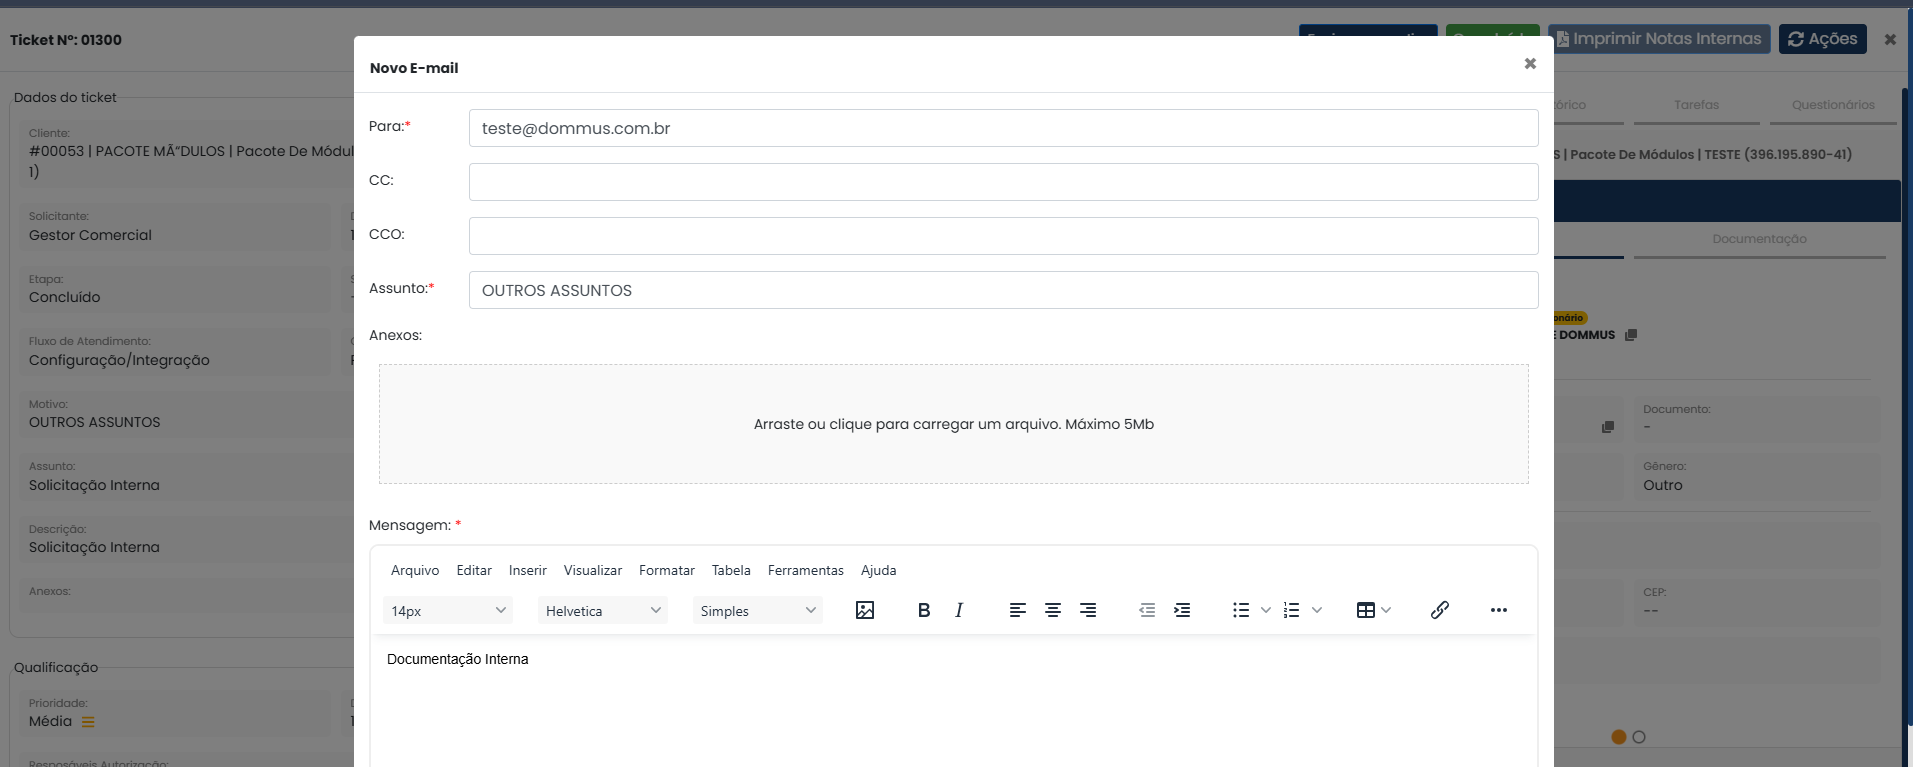Open the Inserir editor menu
Viewport: 1913px width, 767px height.
(x=528, y=570)
